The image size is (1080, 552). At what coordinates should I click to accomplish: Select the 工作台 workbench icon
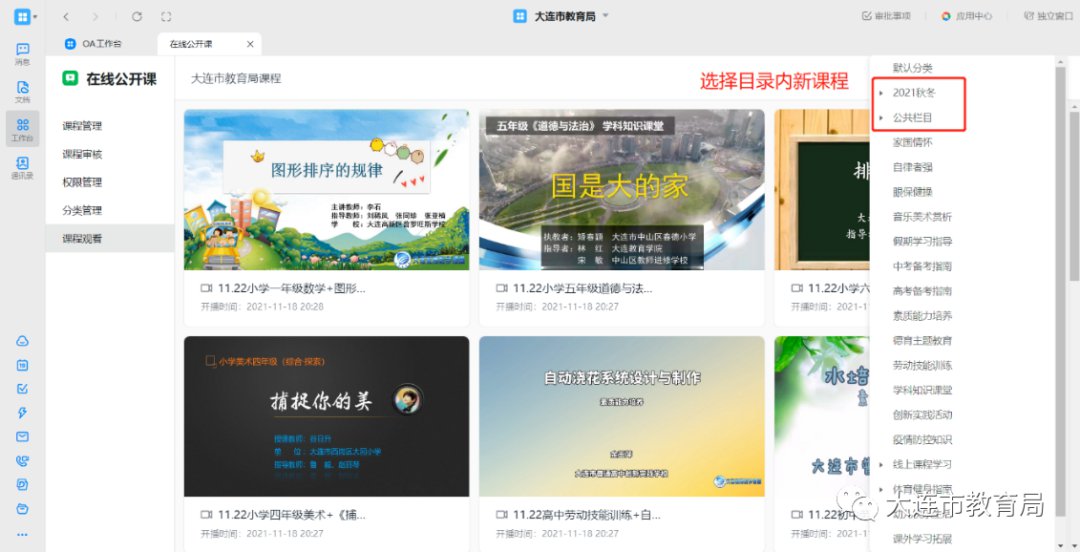23,129
